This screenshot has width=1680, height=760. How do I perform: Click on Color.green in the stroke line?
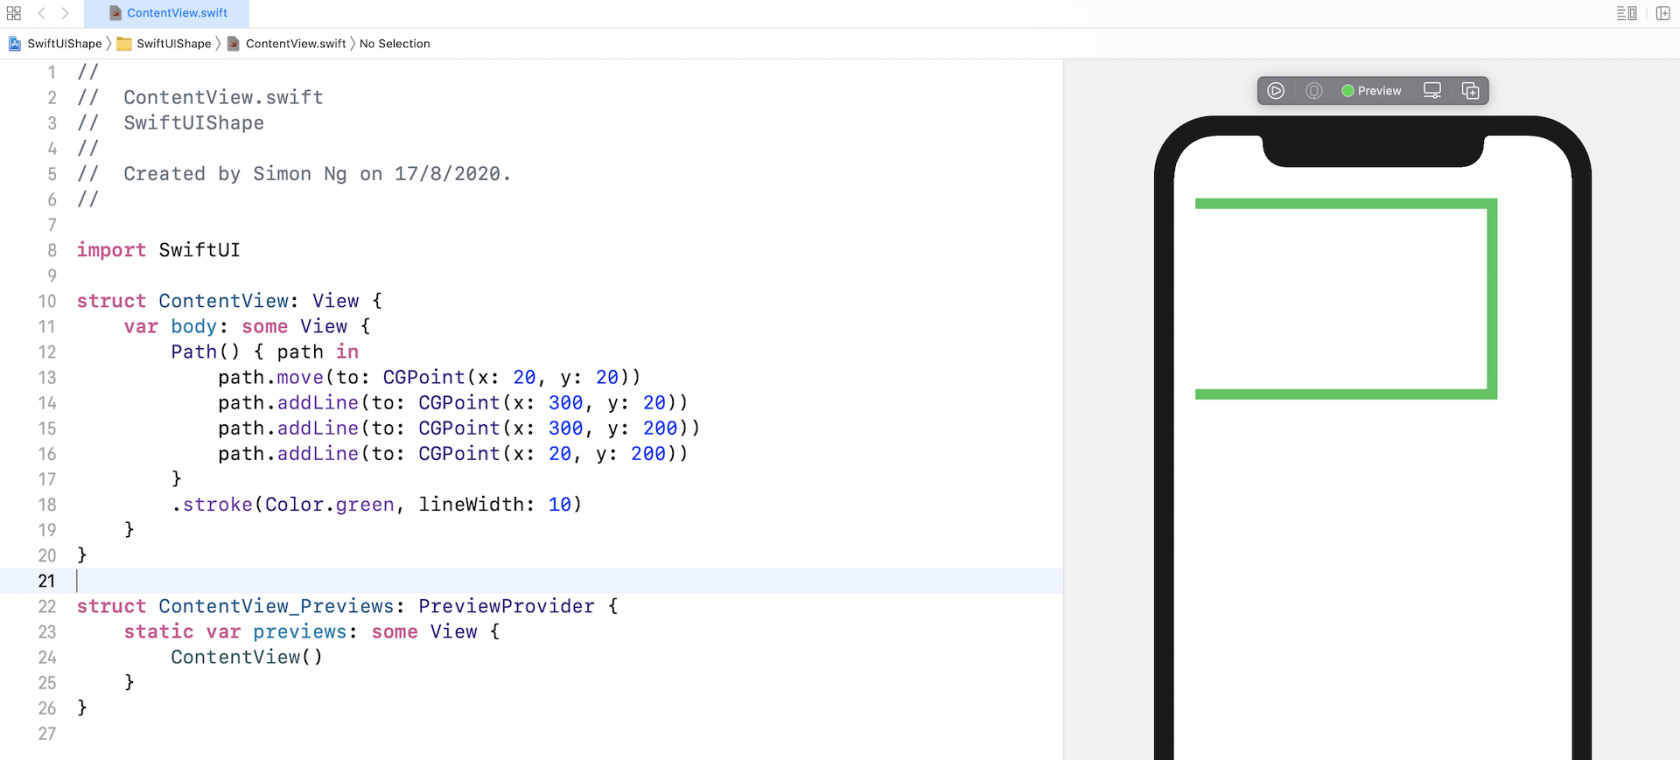330,505
